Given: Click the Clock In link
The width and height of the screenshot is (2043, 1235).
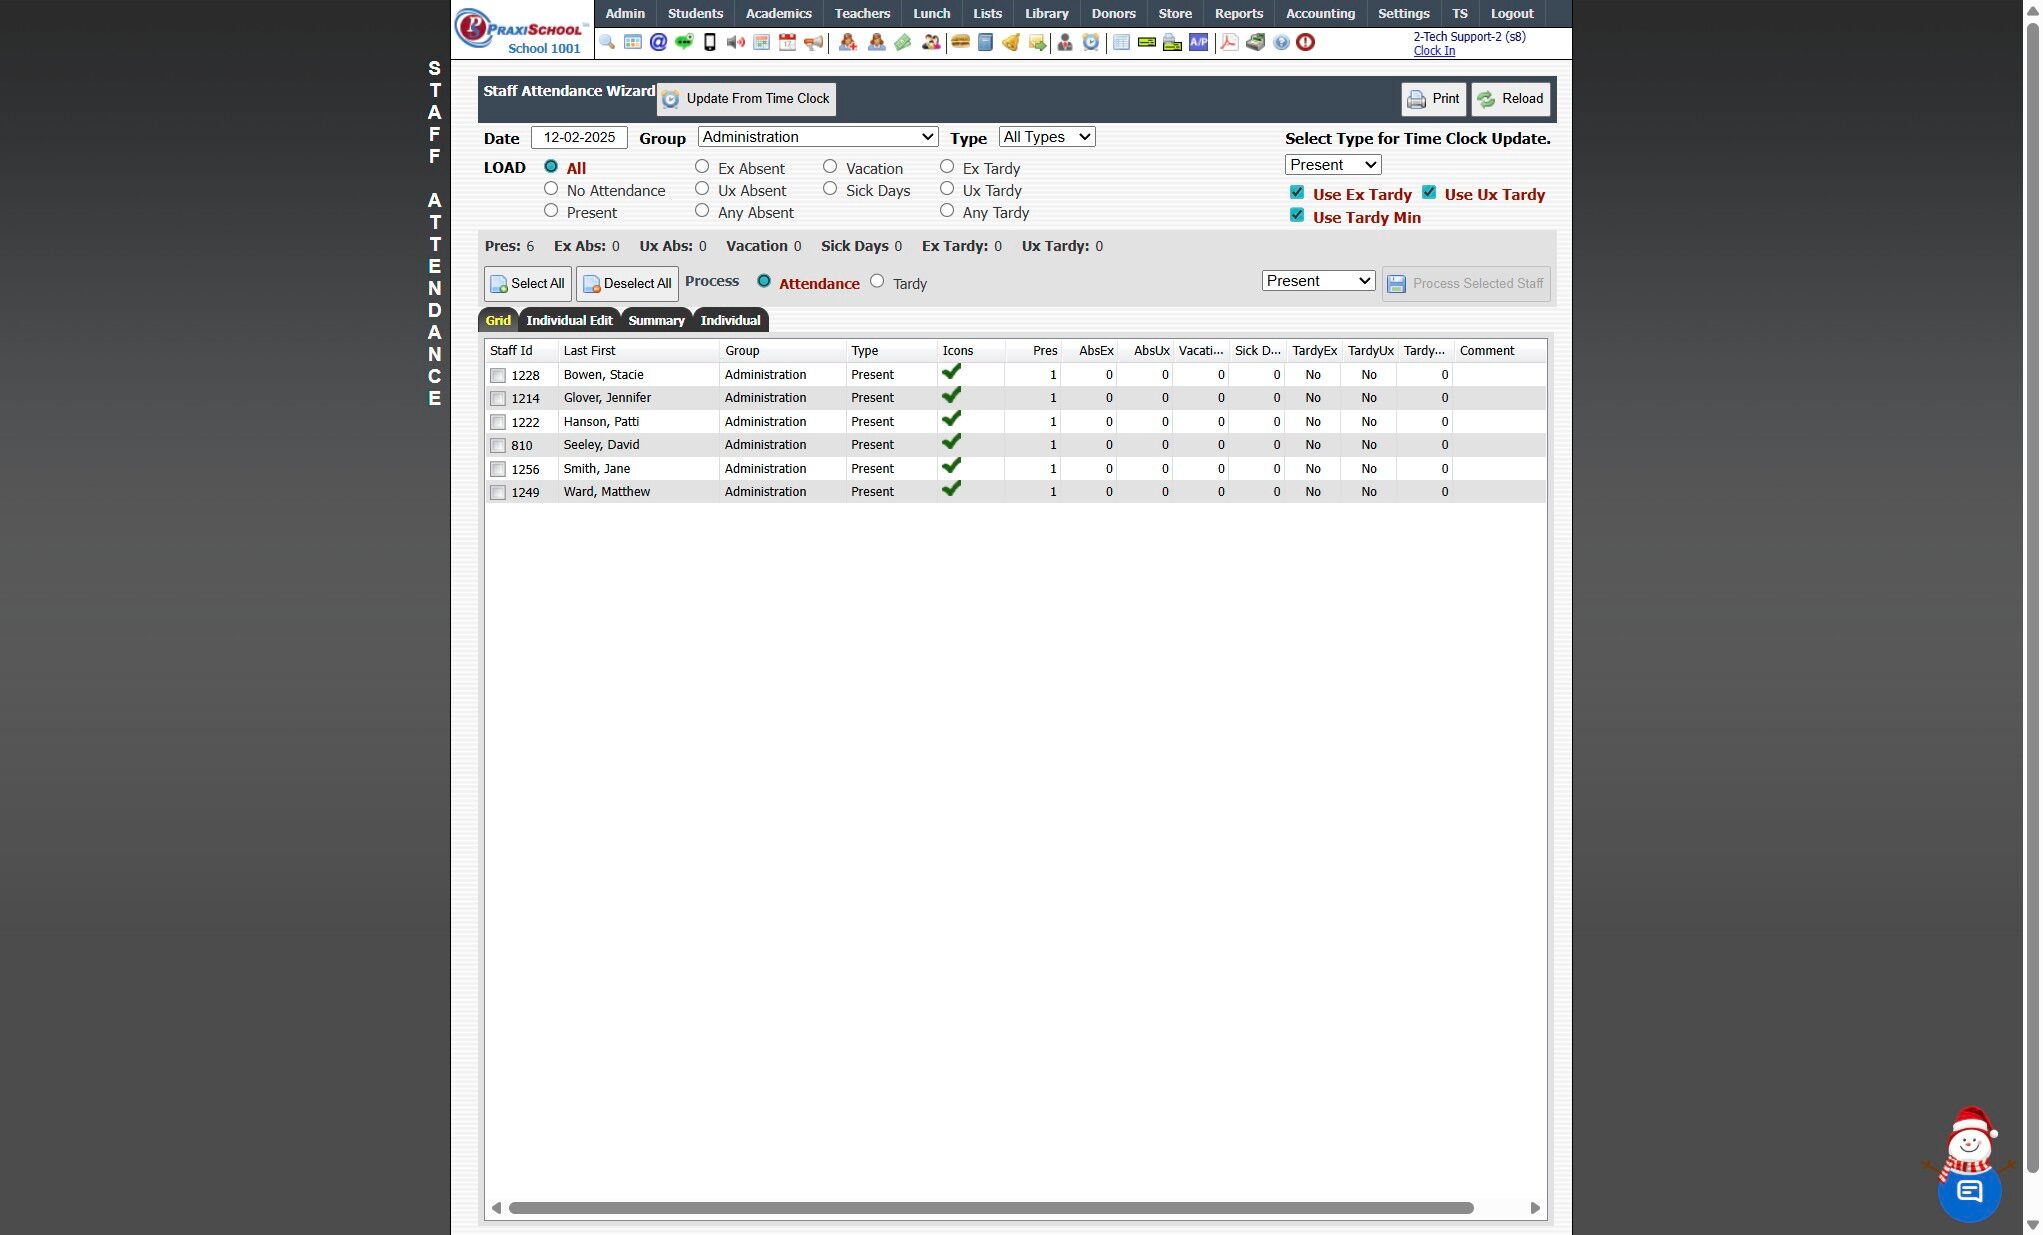Looking at the screenshot, I should pyautogui.click(x=1434, y=51).
